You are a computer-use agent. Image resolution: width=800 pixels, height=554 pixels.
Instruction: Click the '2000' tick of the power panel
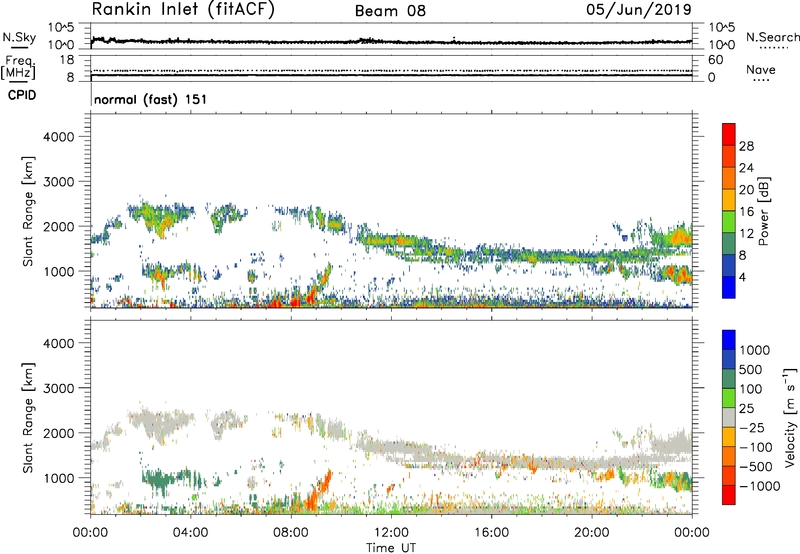(58, 226)
